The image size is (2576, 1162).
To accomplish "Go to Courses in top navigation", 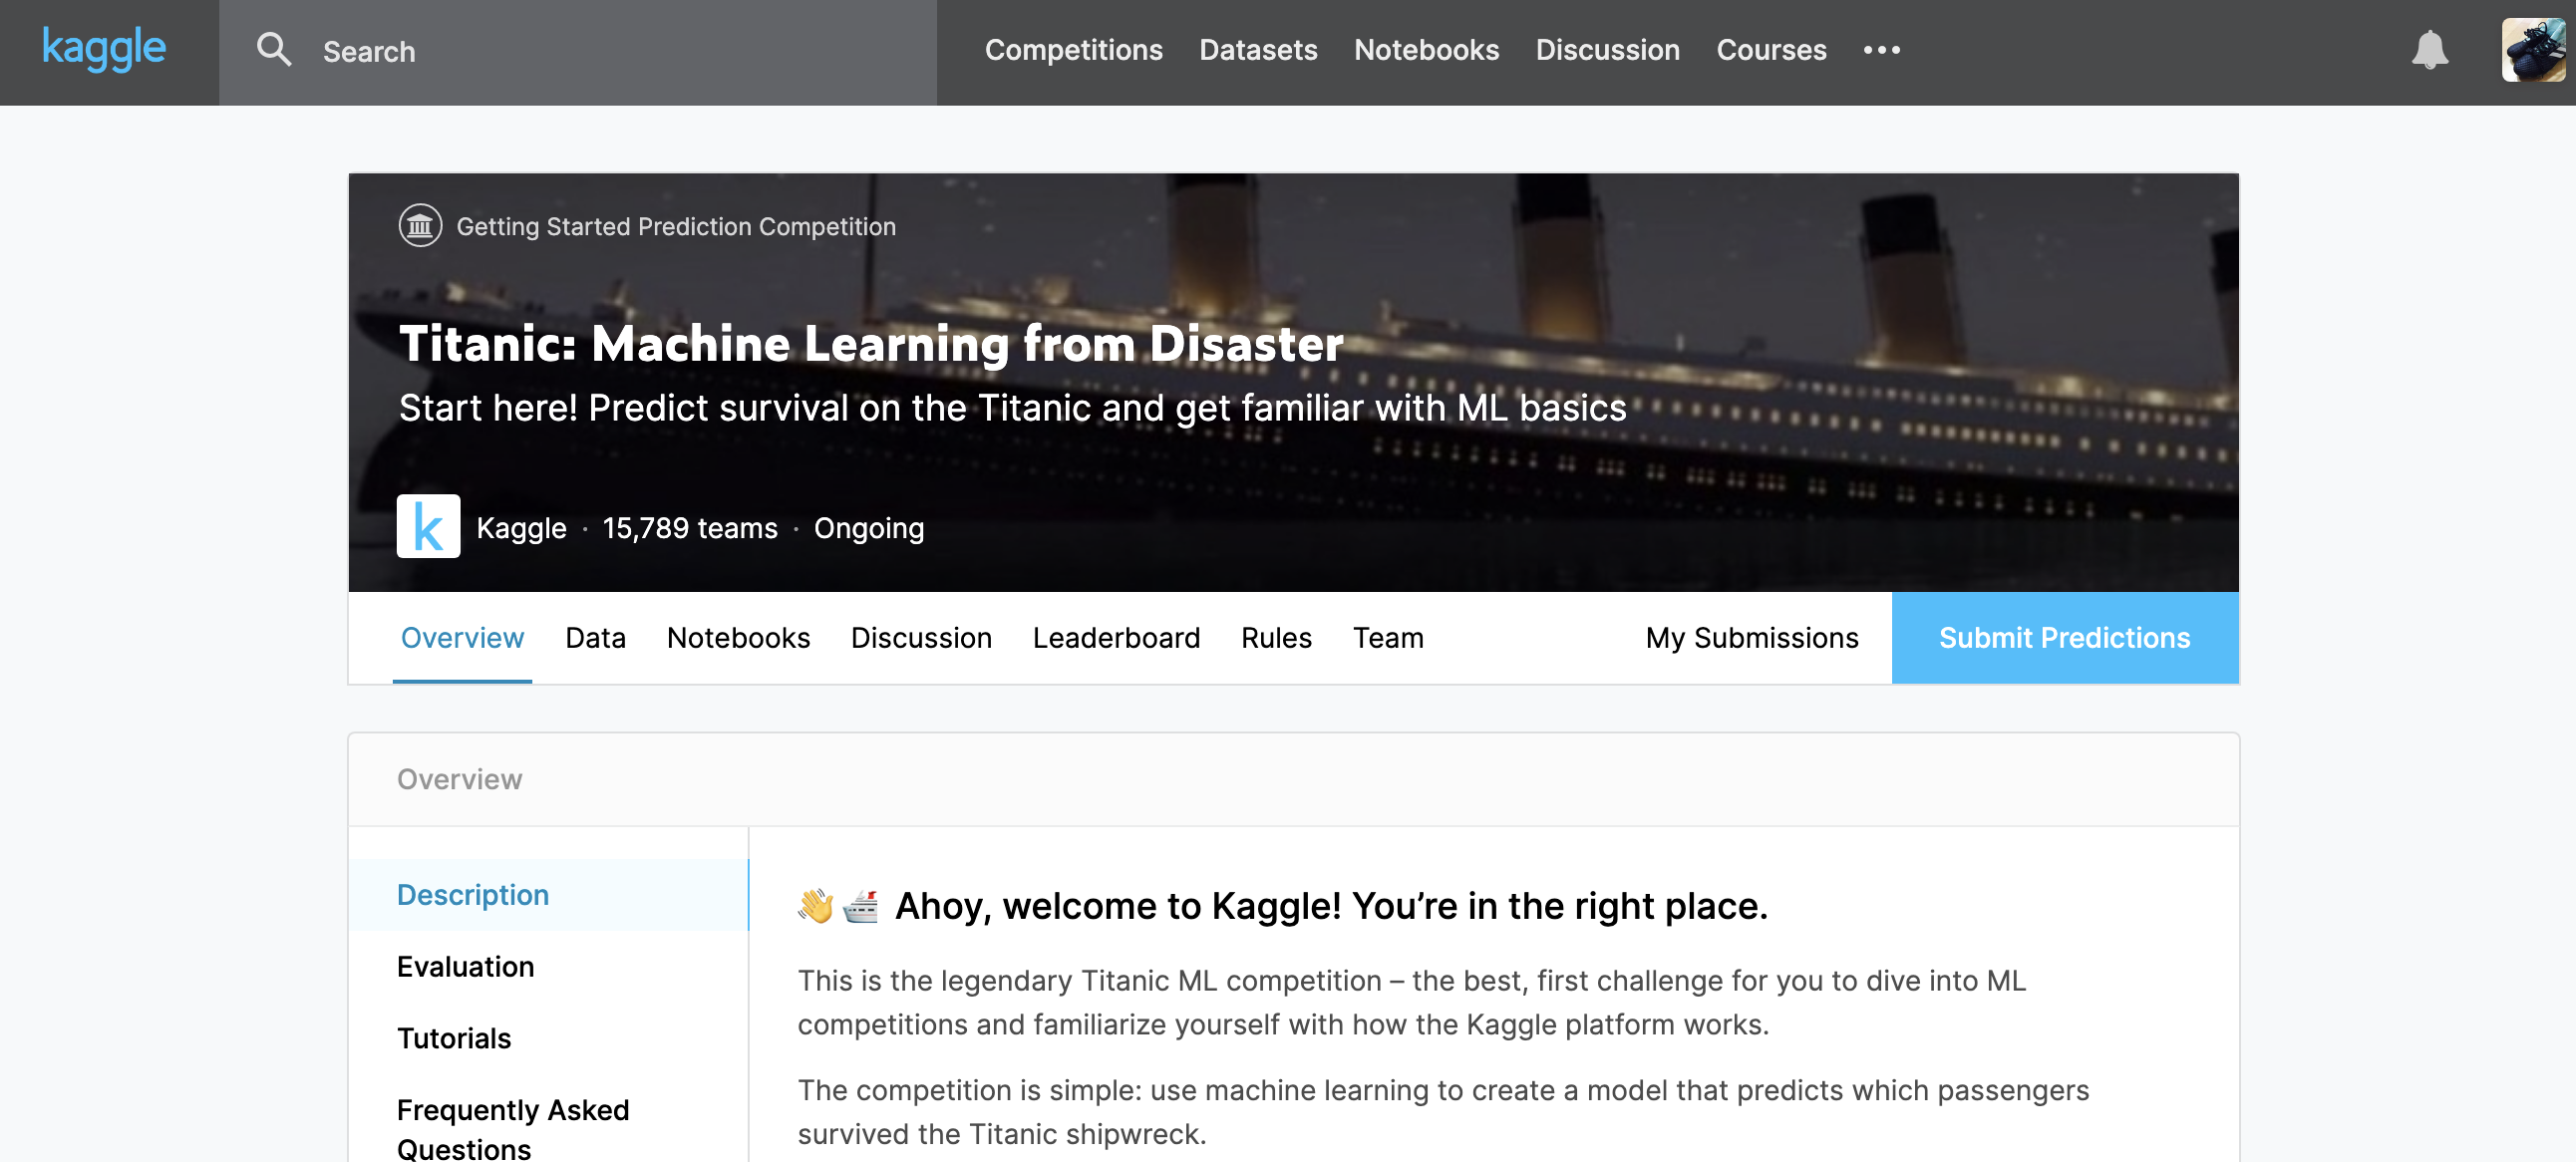I will coord(1770,50).
